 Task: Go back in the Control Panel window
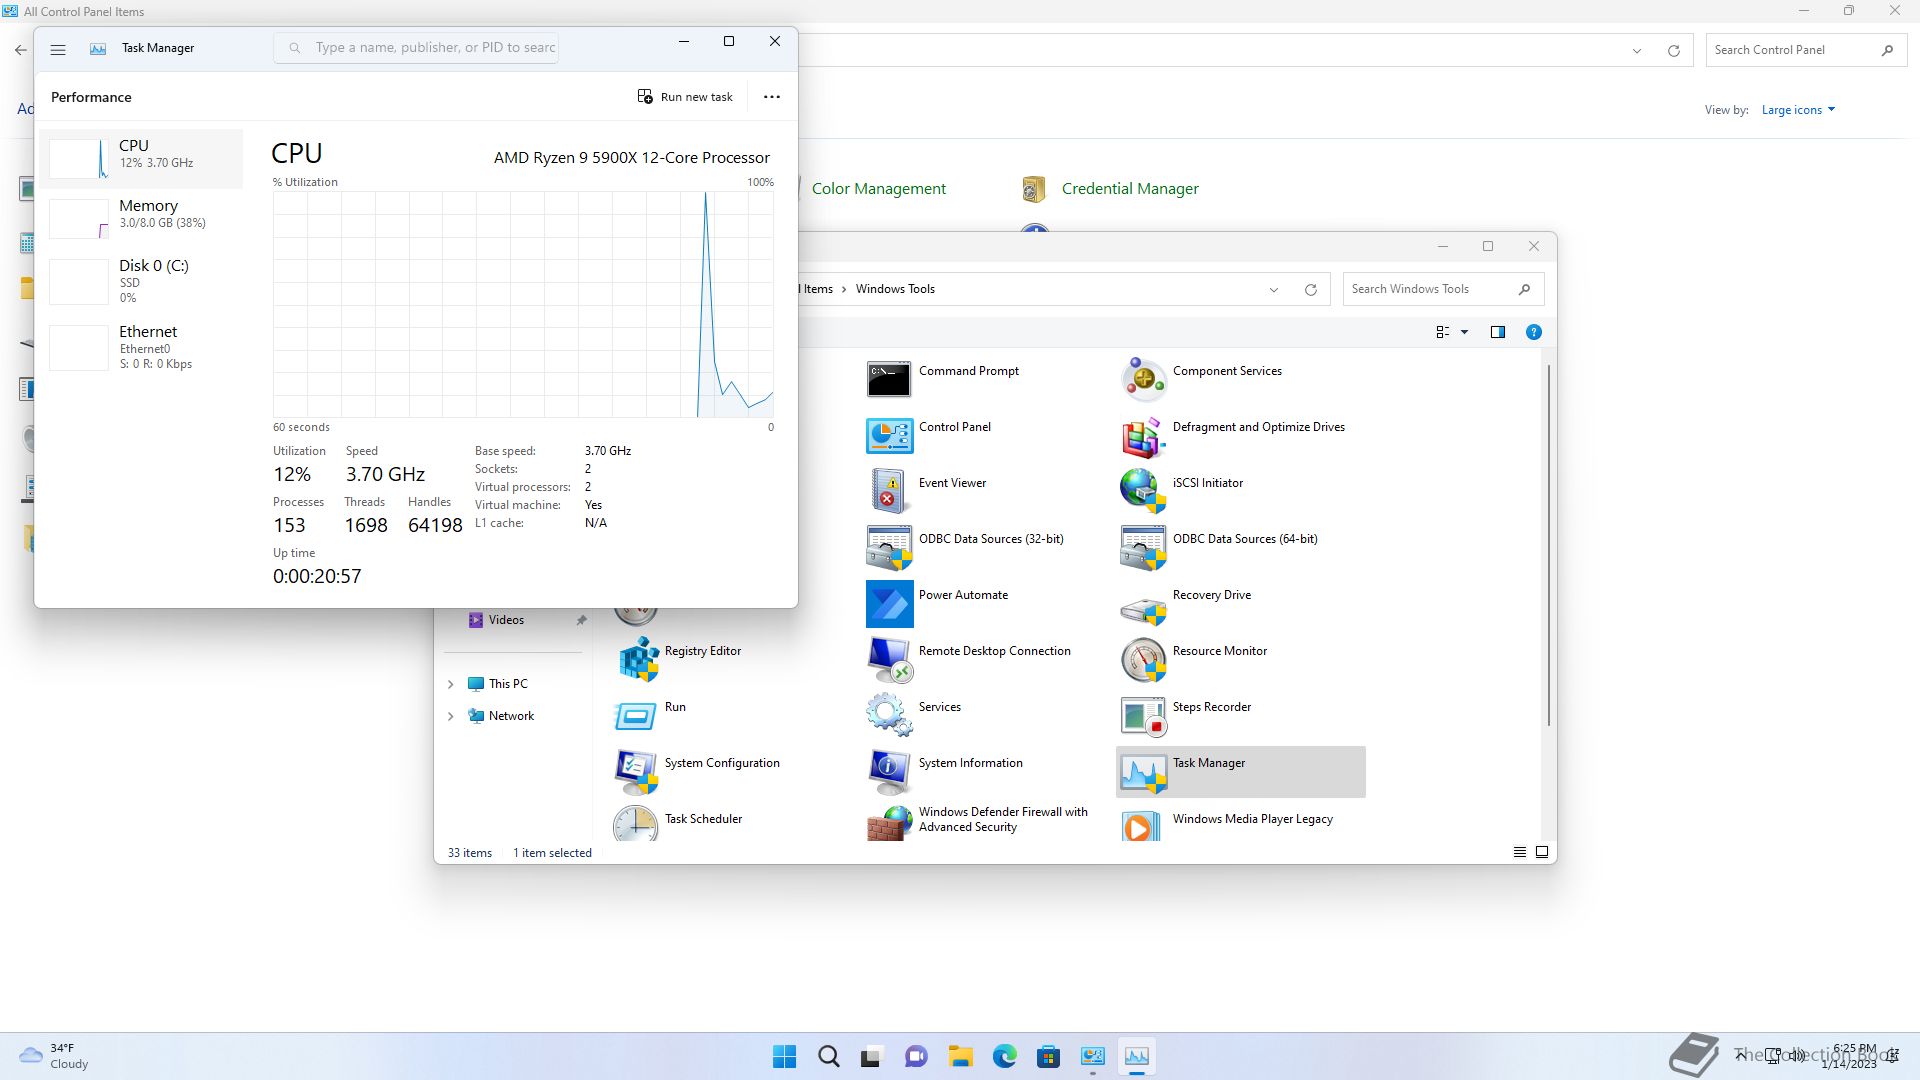pos(21,50)
